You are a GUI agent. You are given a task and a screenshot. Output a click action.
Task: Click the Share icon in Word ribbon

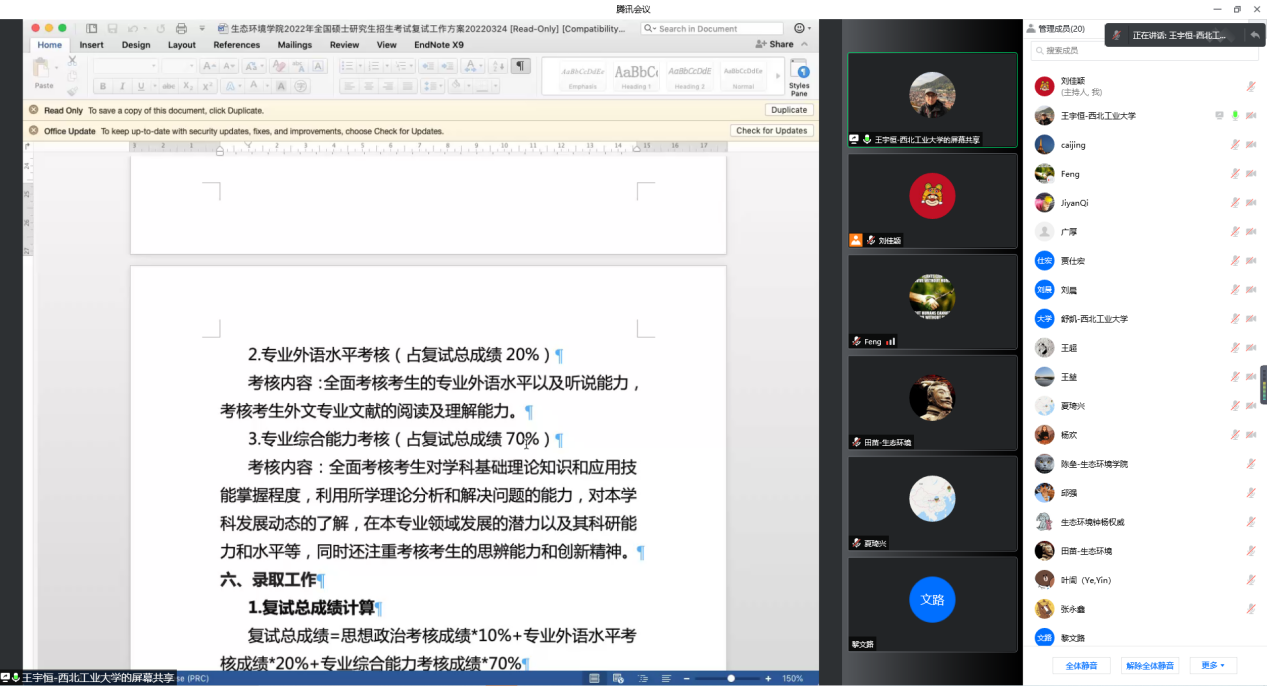point(775,44)
